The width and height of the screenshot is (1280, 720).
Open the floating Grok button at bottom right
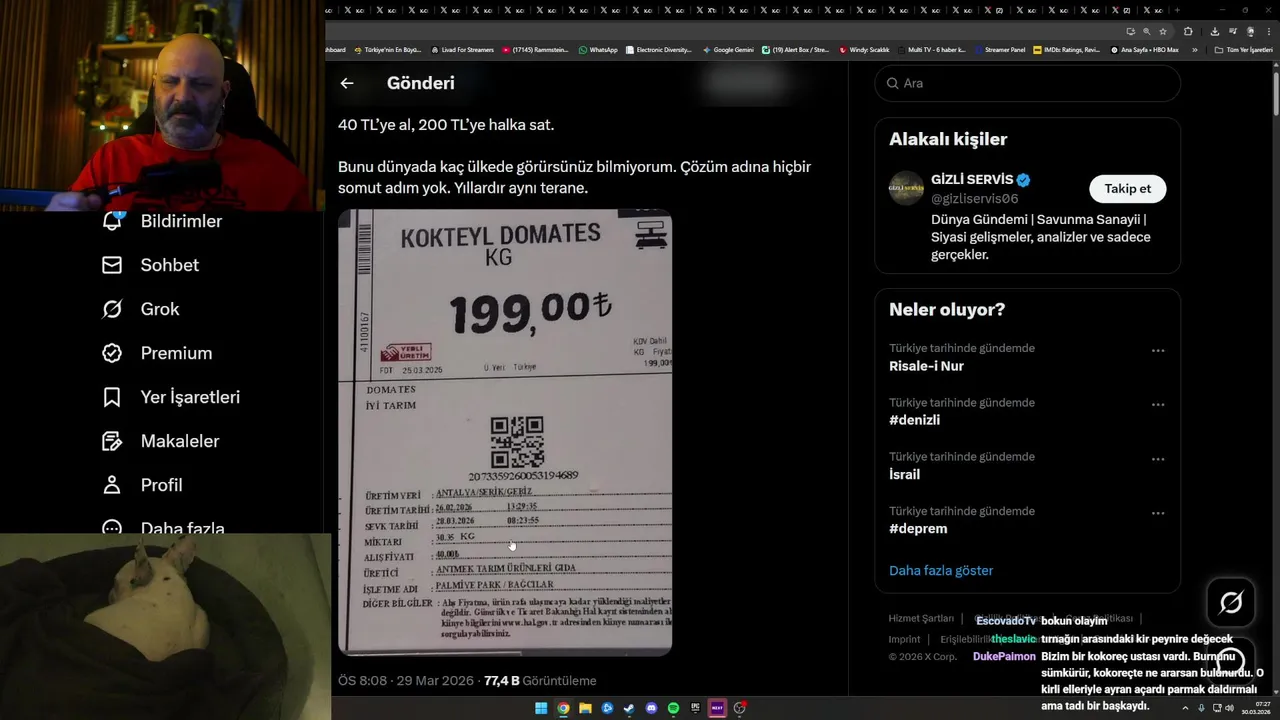pos(1231,602)
